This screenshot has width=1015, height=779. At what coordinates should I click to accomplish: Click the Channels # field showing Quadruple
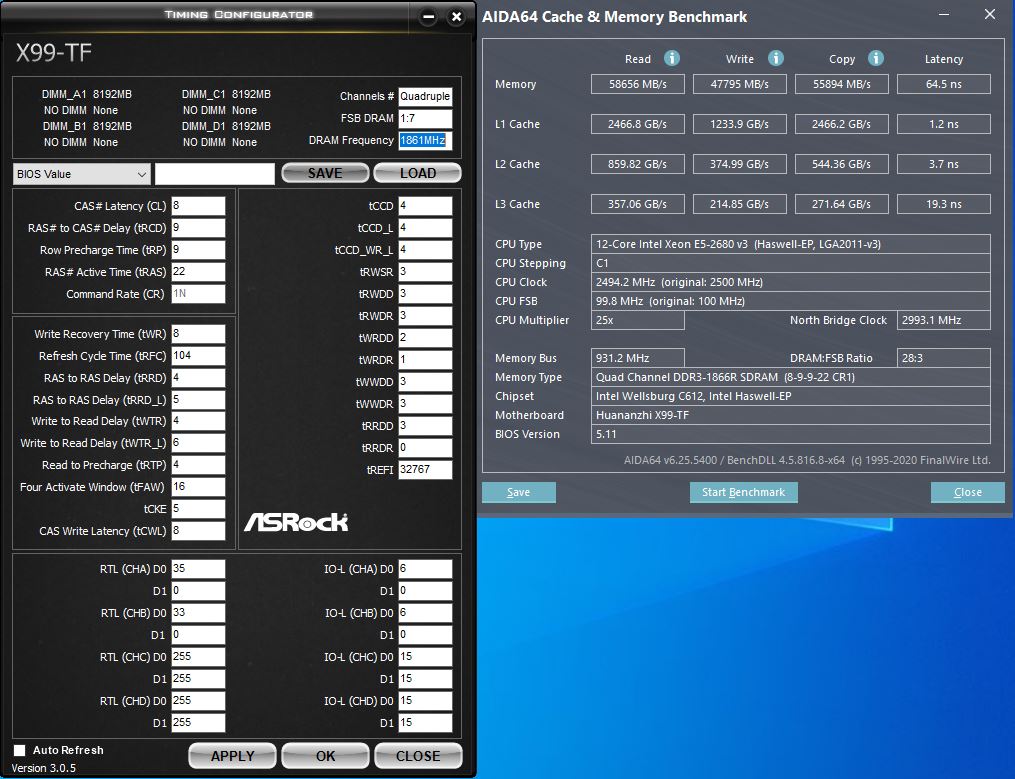(425, 96)
